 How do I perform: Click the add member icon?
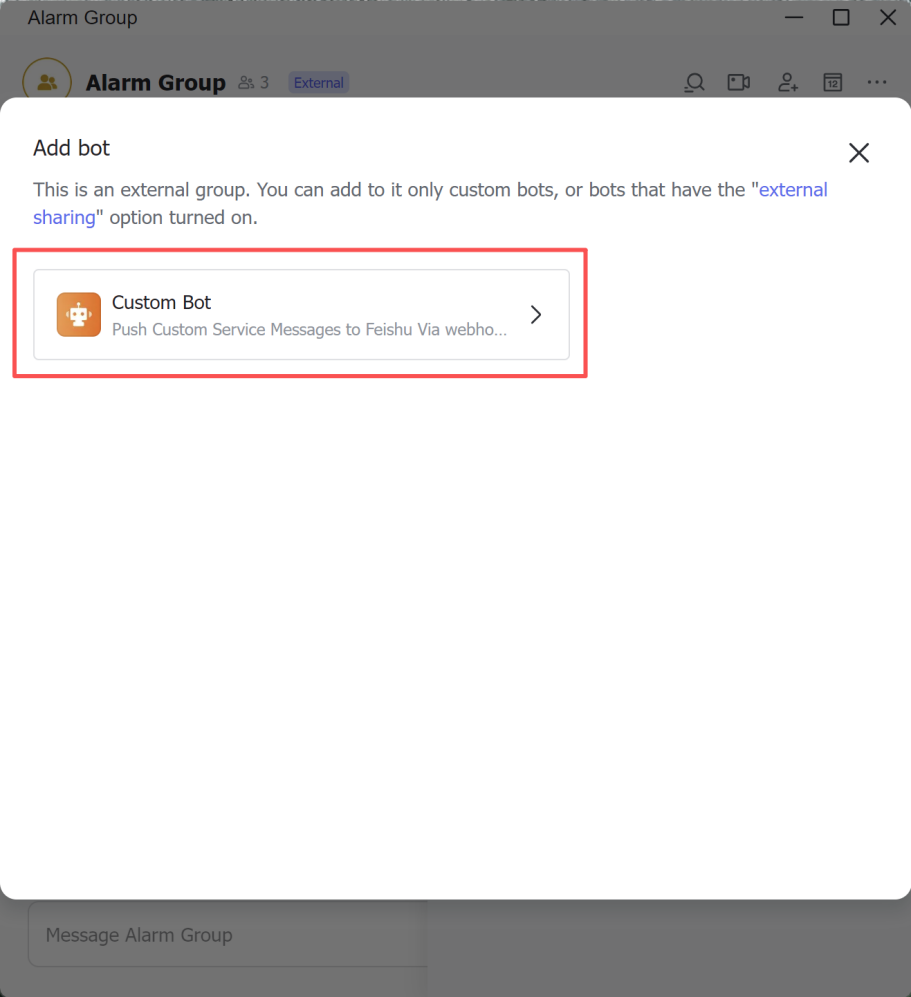788,83
